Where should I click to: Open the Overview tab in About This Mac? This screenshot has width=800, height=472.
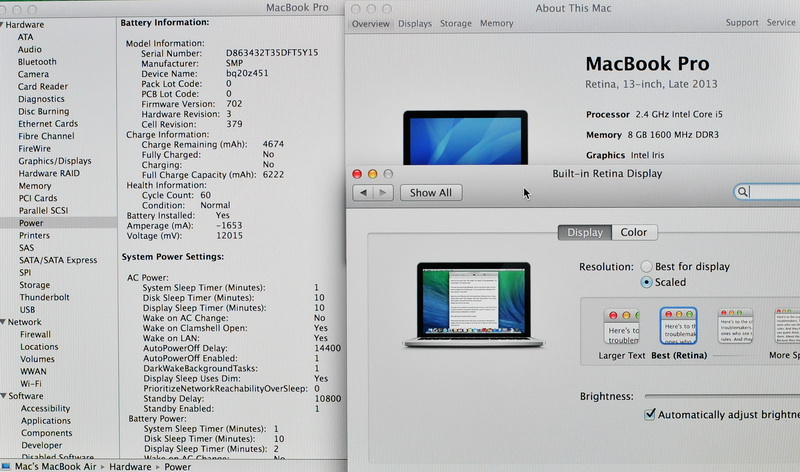370,23
